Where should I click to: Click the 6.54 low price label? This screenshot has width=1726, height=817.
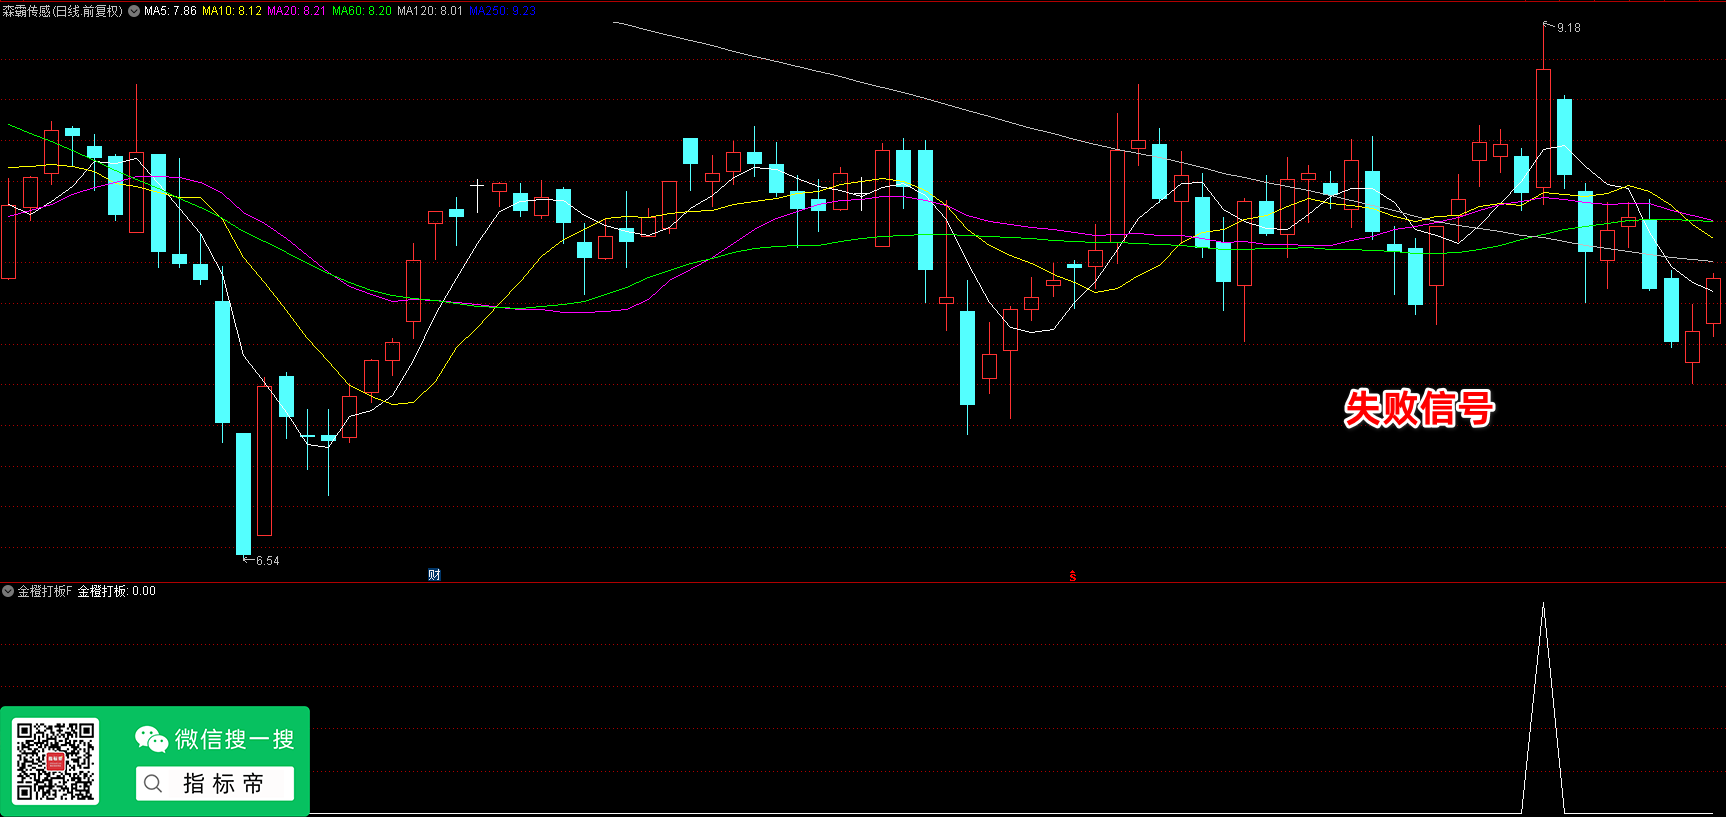click(x=267, y=561)
